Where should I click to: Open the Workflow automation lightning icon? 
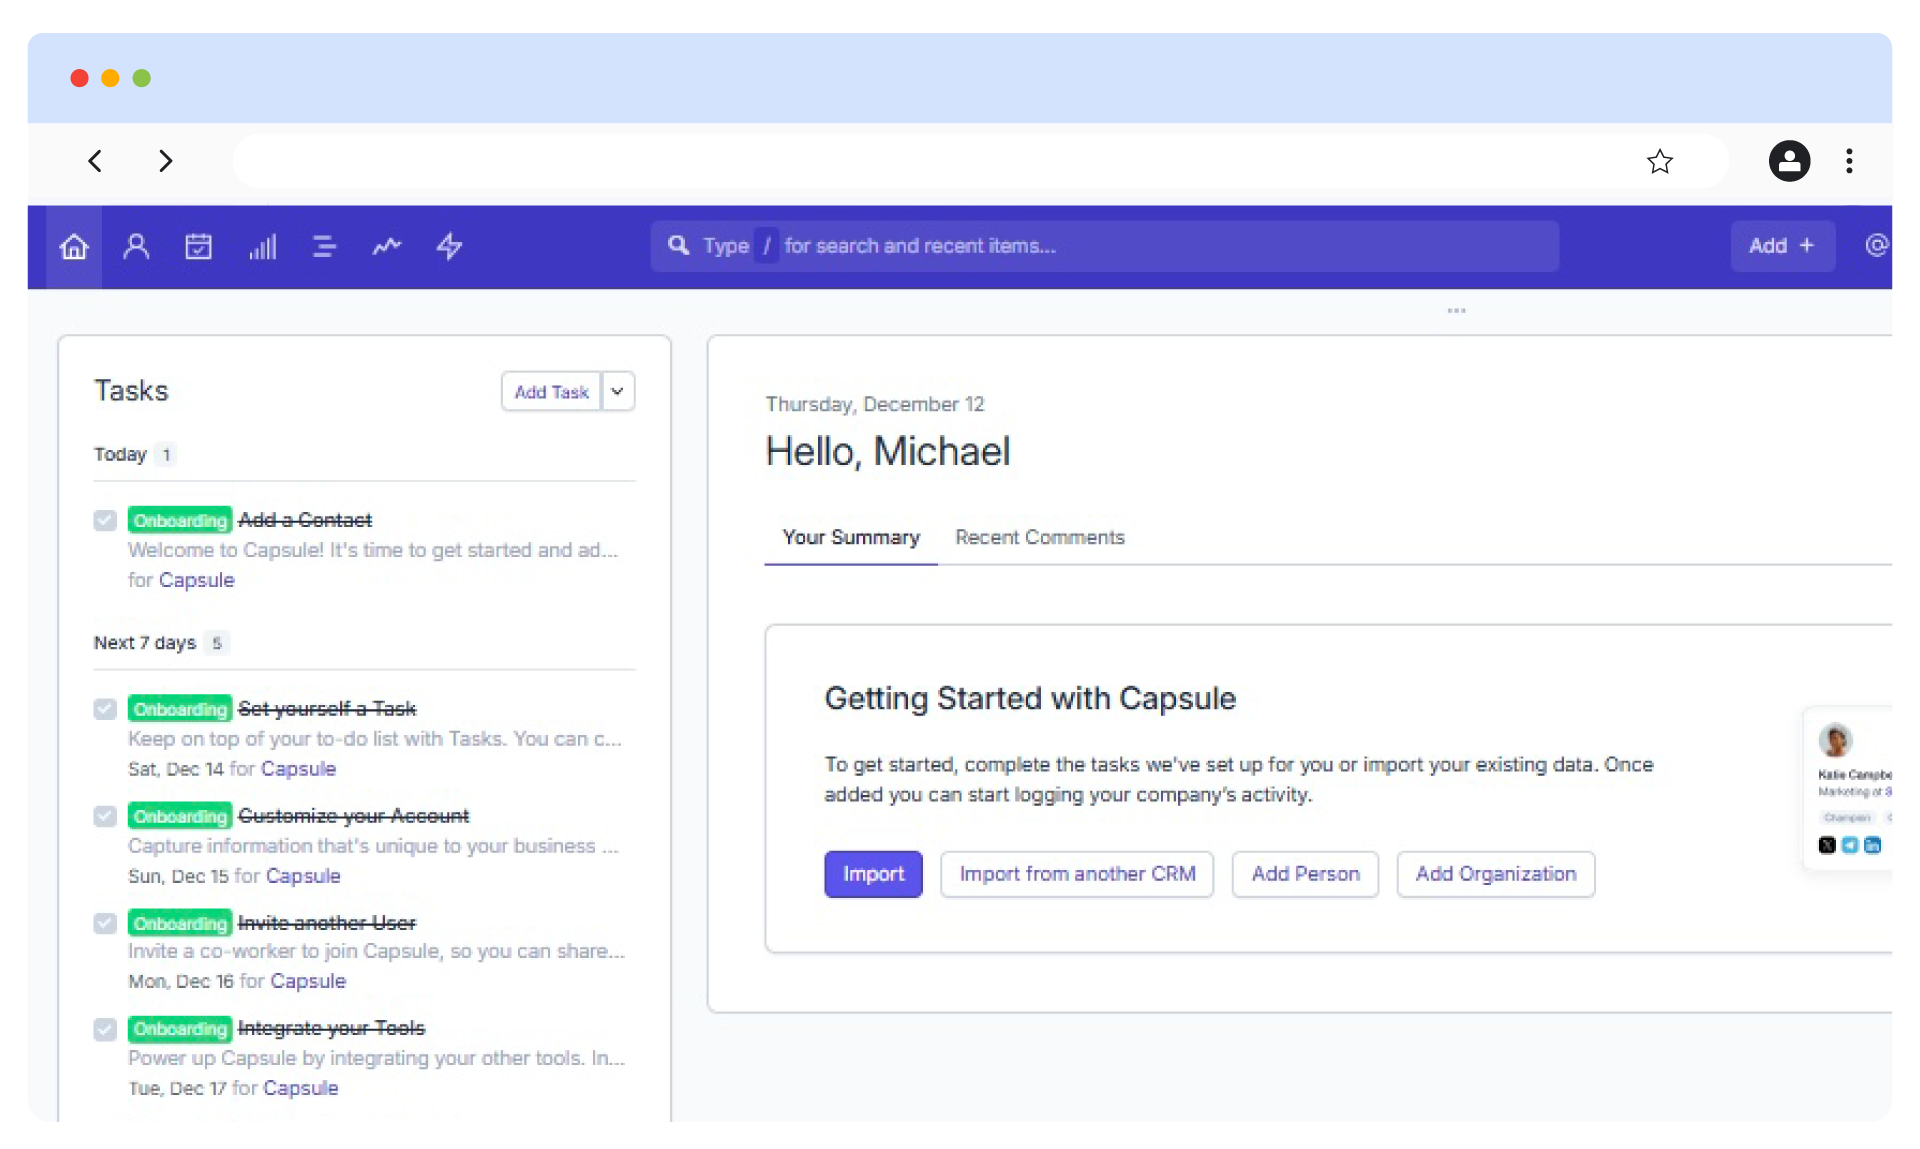click(449, 246)
